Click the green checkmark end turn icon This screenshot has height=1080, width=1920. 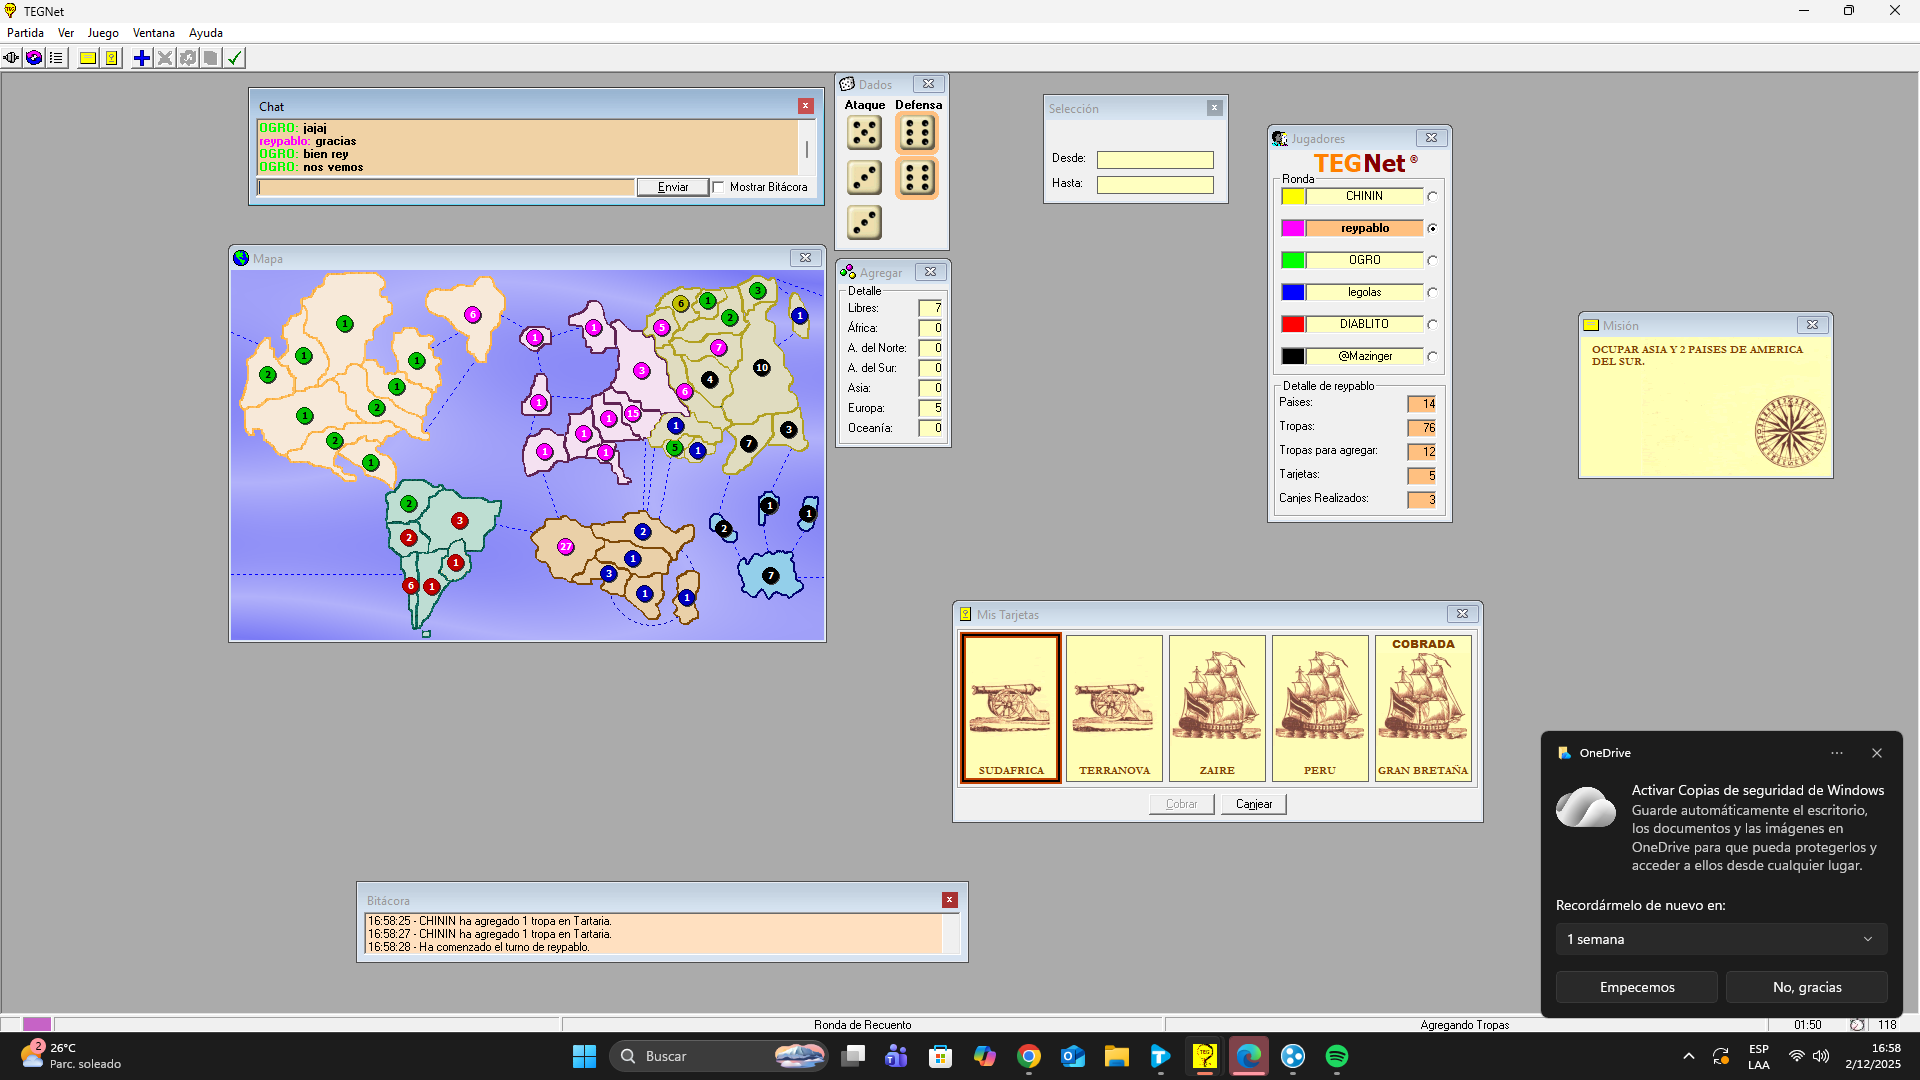point(234,58)
